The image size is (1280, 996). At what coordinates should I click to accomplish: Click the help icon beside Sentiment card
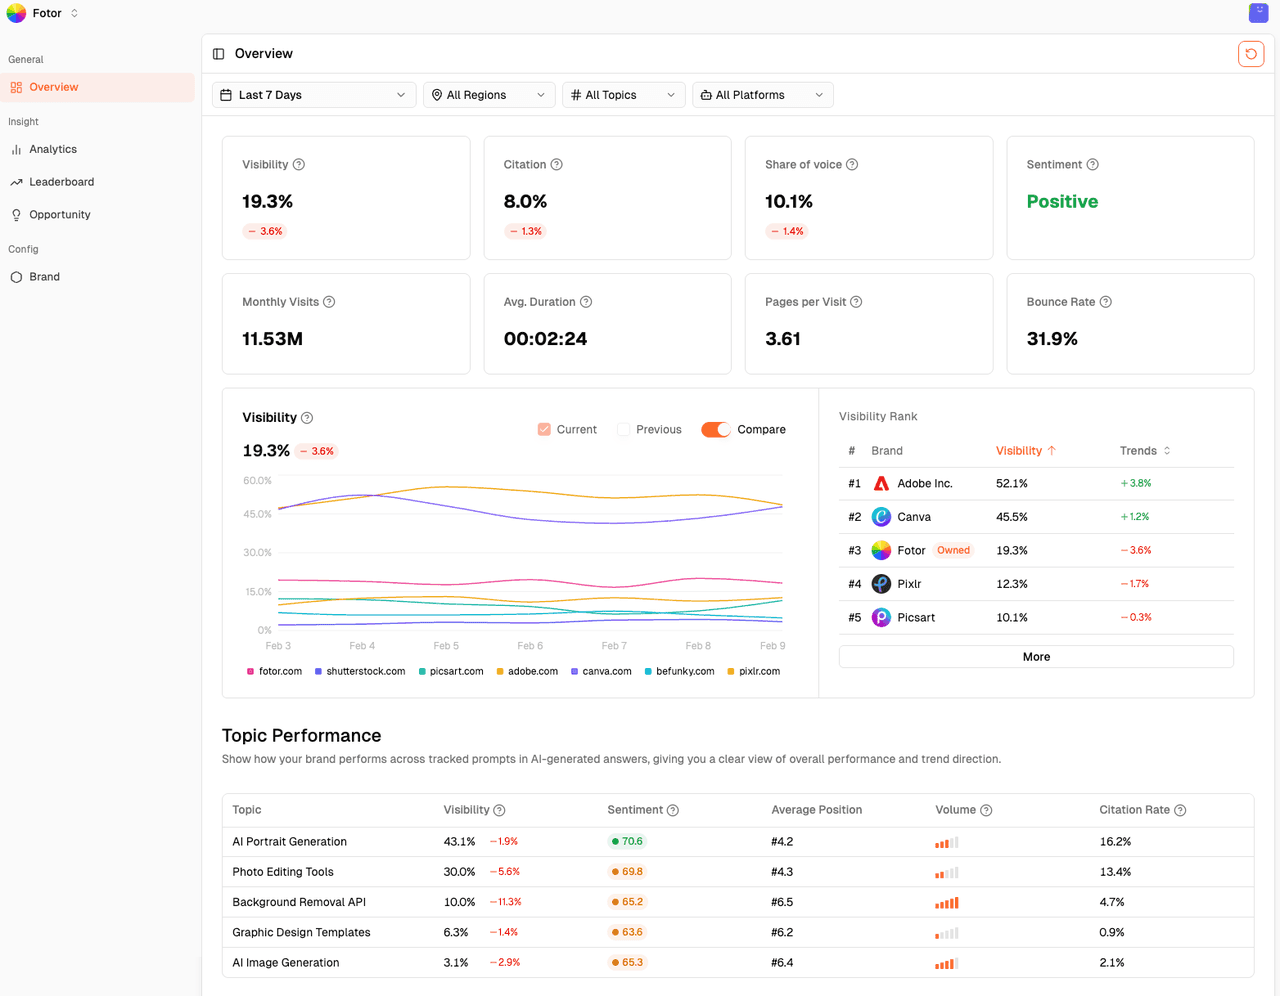click(x=1093, y=165)
